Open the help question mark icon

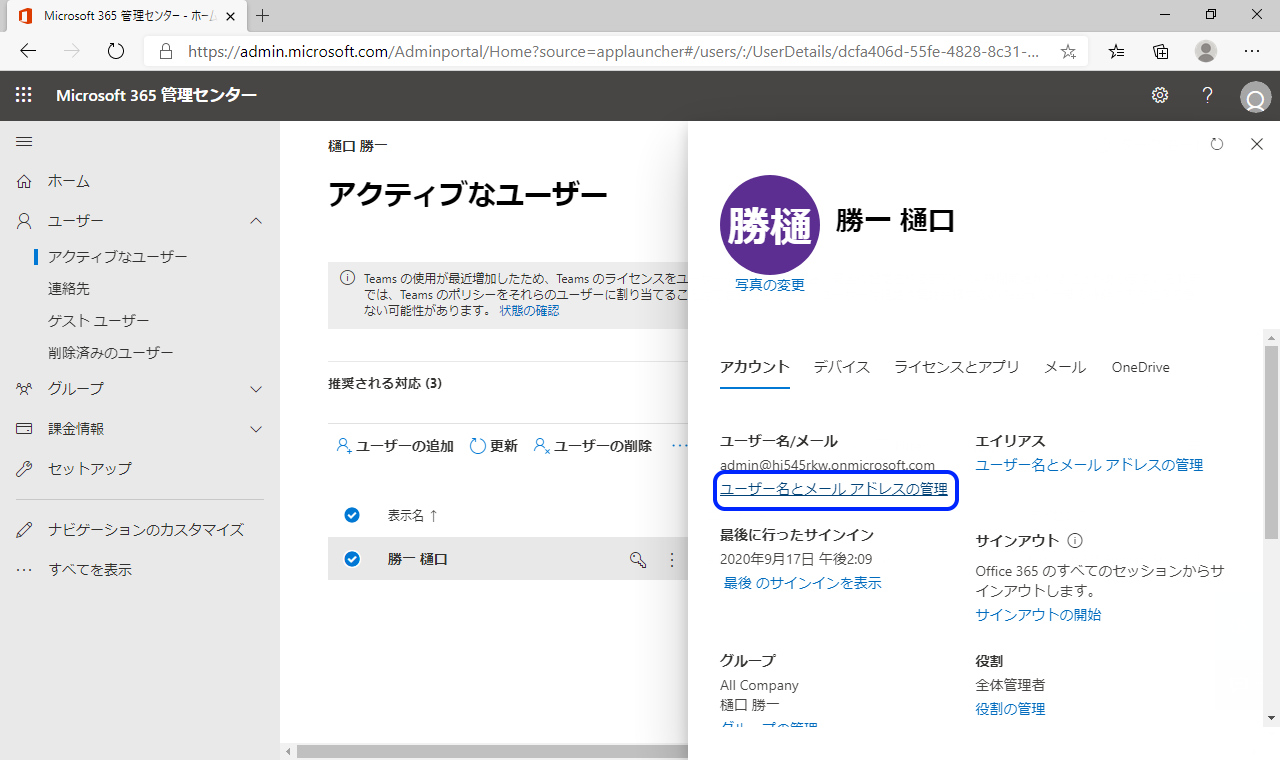click(x=1207, y=95)
